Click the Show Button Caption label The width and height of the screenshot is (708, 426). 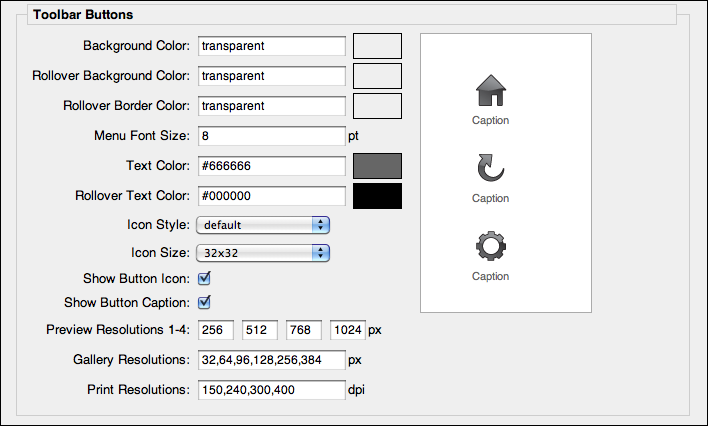click(x=127, y=302)
